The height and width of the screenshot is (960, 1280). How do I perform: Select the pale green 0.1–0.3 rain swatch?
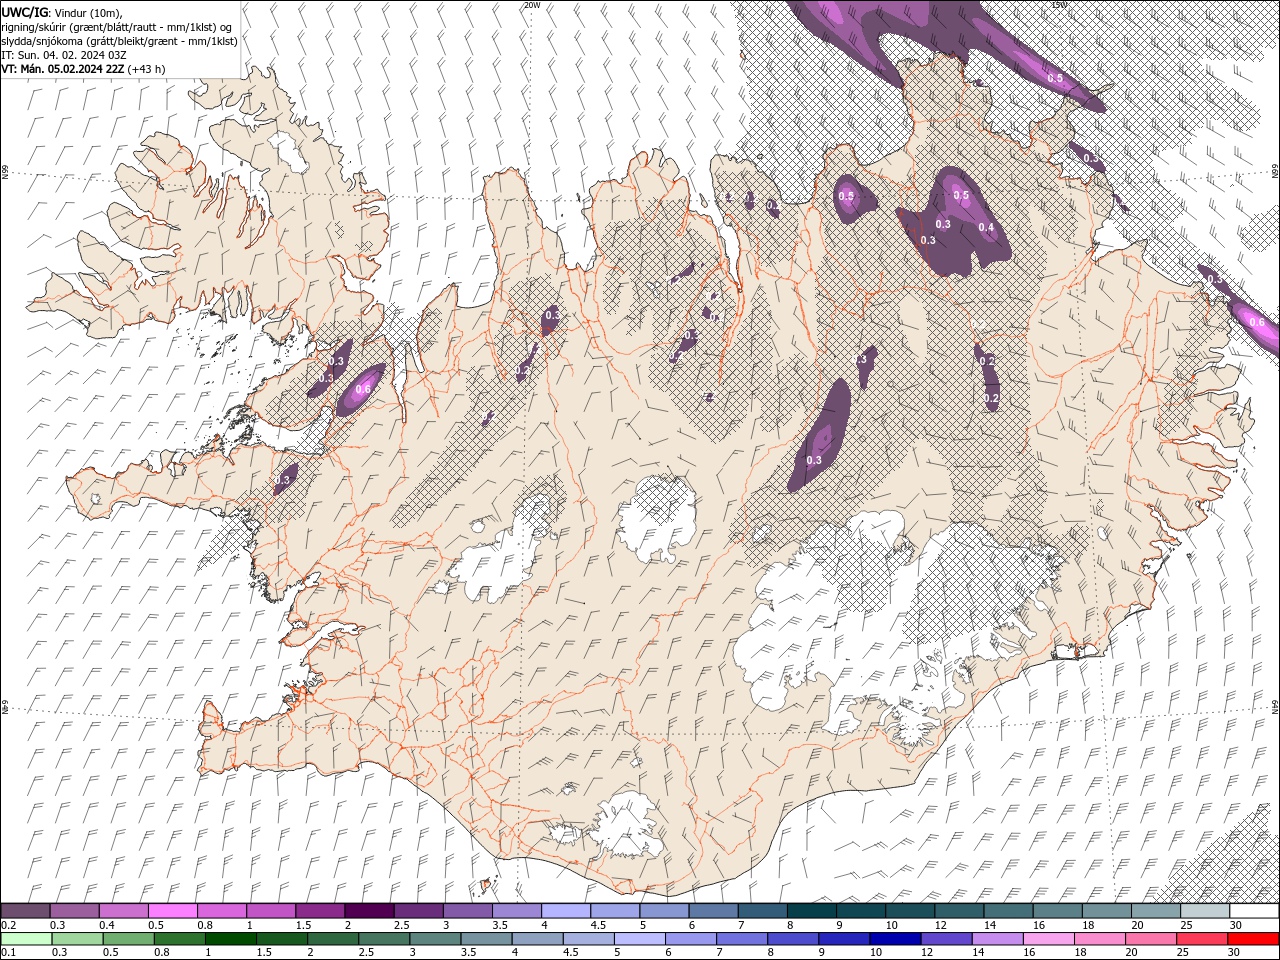25,938
